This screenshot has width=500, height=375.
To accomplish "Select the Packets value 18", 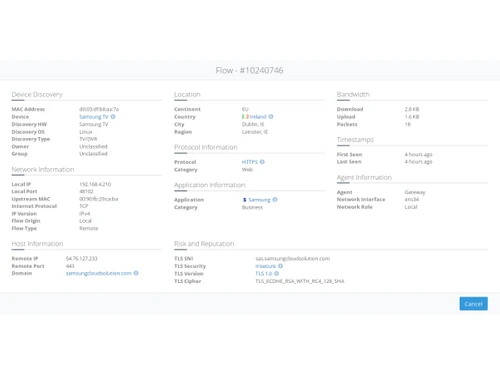I will [408, 124].
